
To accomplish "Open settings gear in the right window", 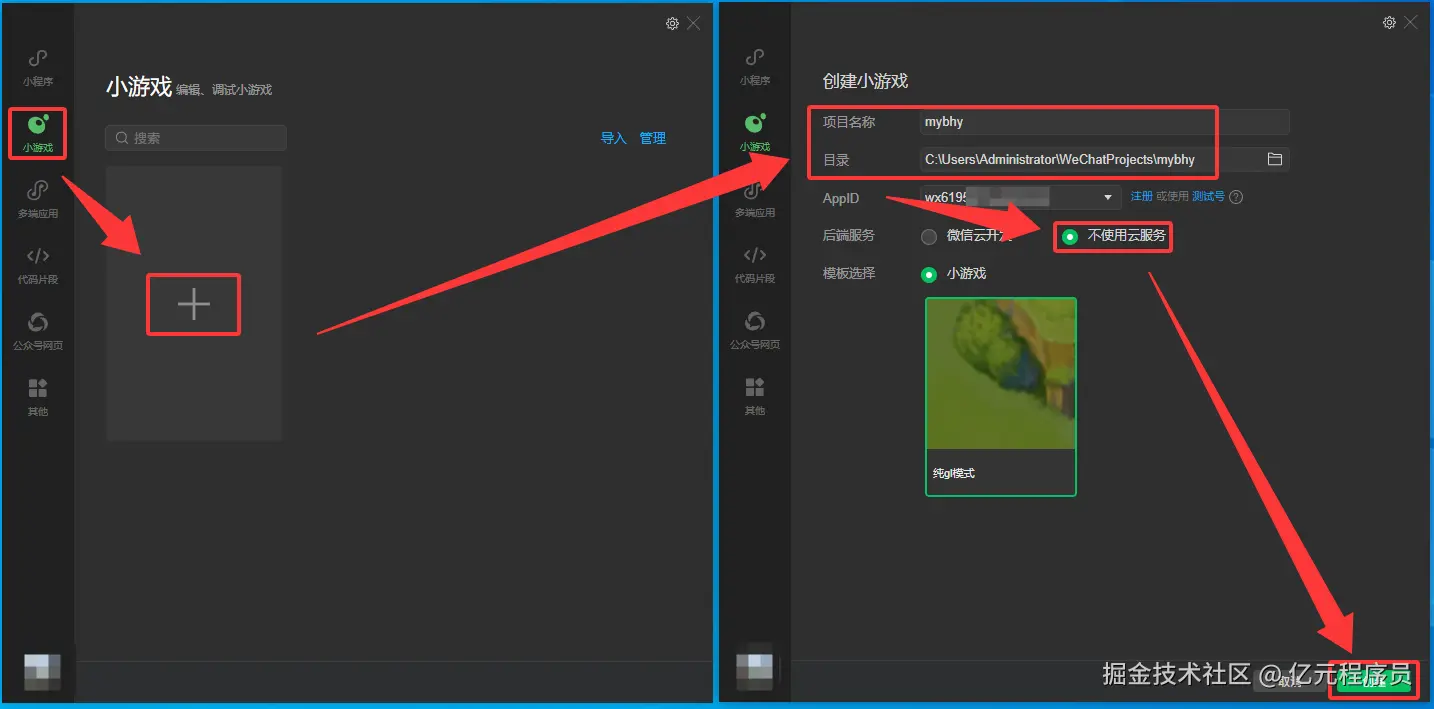I will click(x=1389, y=22).
